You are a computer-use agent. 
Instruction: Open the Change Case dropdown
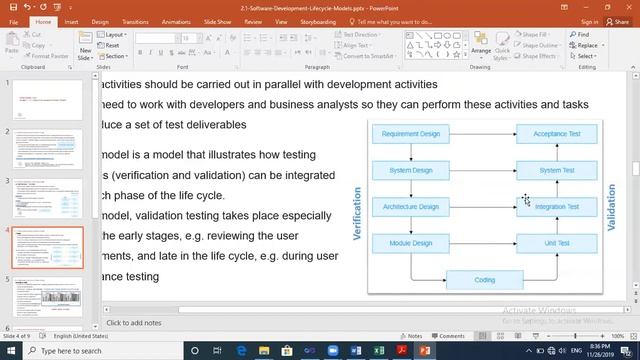click(208, 53)
